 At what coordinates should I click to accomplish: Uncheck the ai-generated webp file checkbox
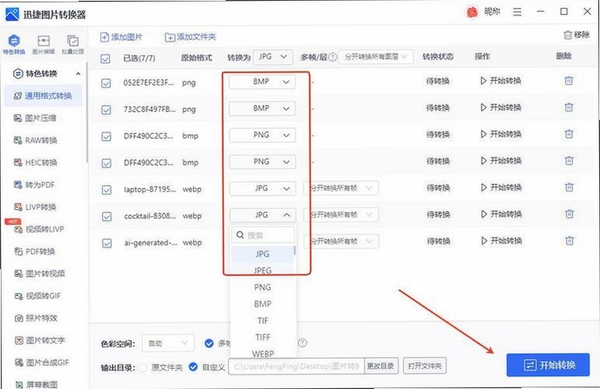107,243
